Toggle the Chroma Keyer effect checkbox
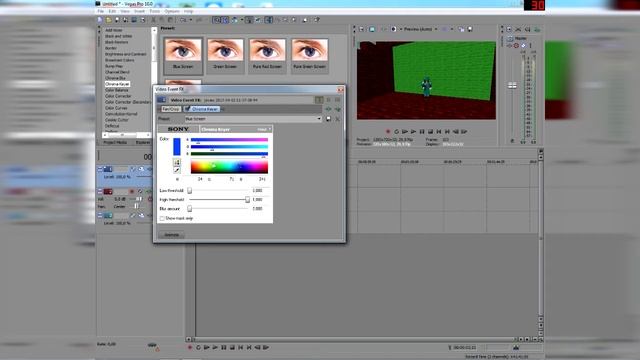640x360 pixels. tap(187, 109)
